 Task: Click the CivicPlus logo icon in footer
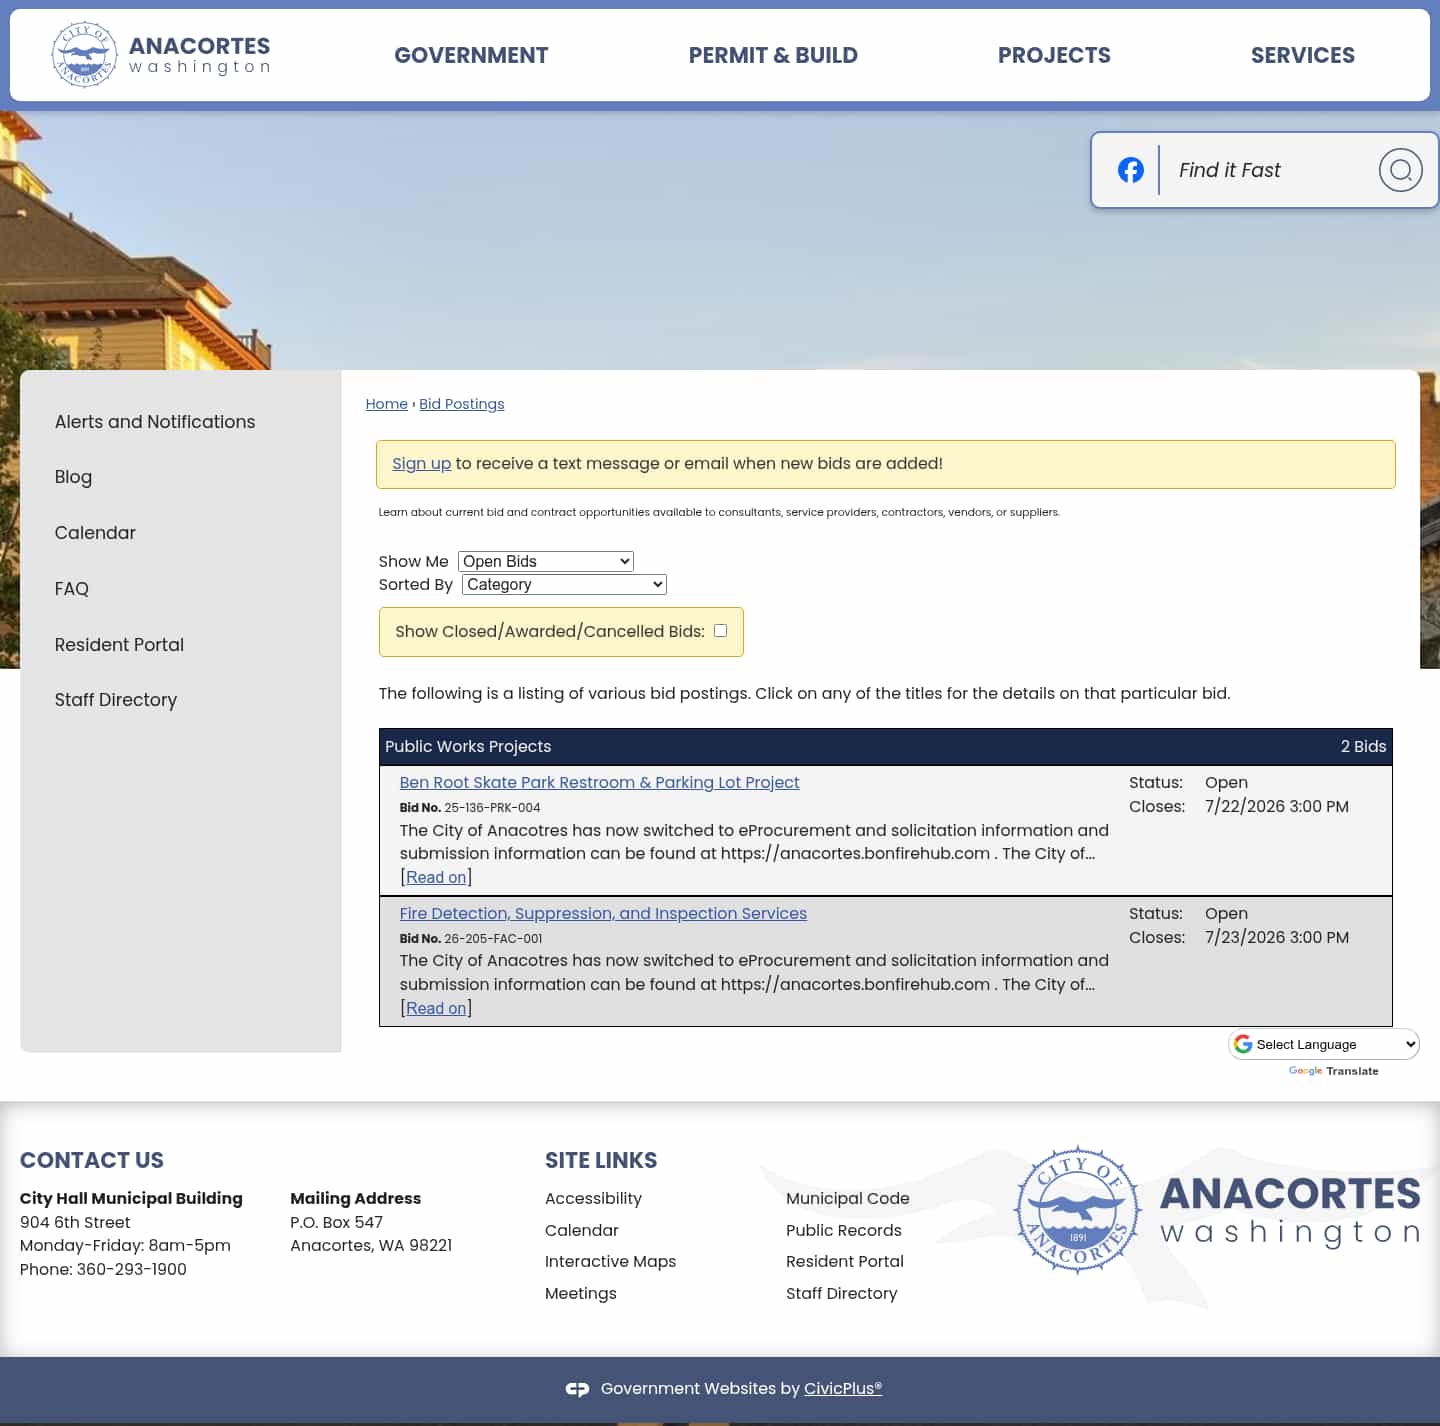577,1389
